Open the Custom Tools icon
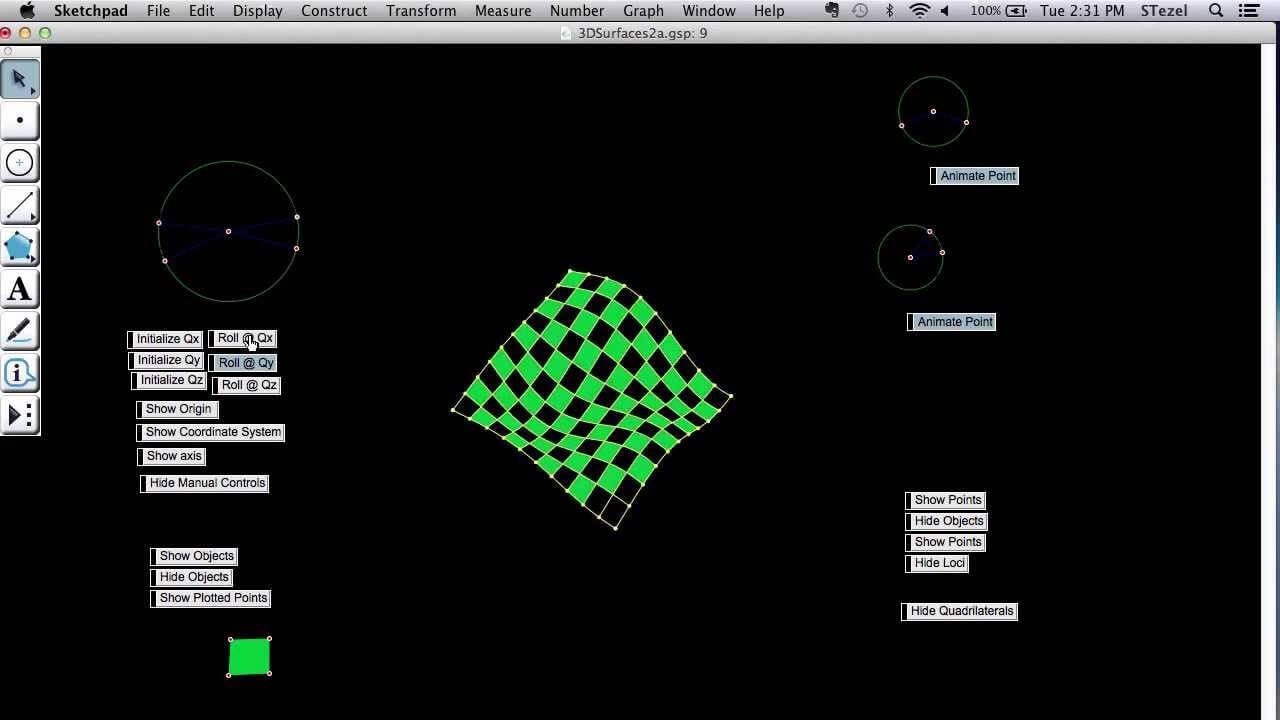Image resolution: width=1280 pixels, height=720 pixels. [x=20, y=415]
